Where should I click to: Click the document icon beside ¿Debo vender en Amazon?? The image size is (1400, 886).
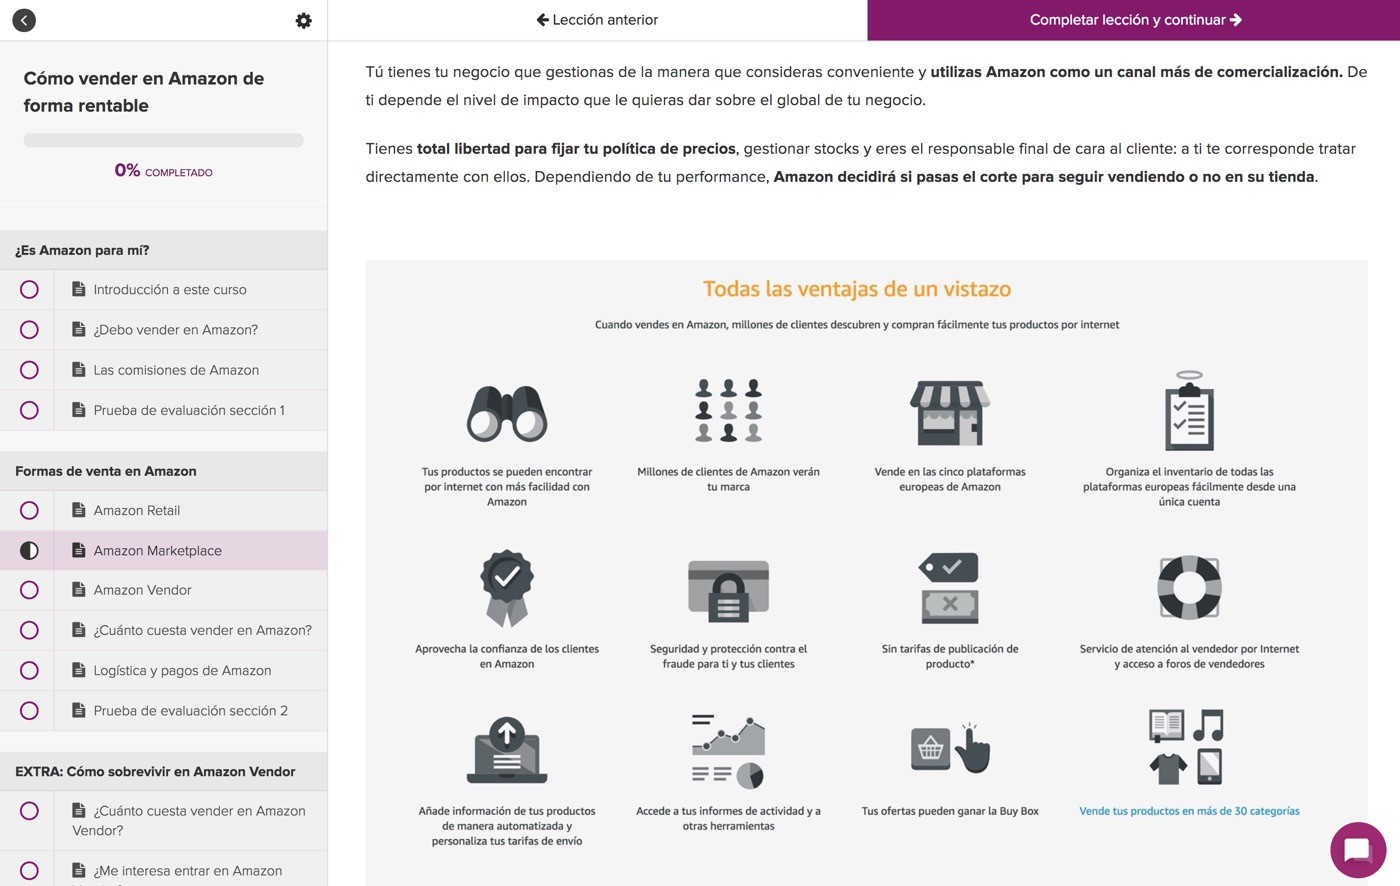click(79, 329)
